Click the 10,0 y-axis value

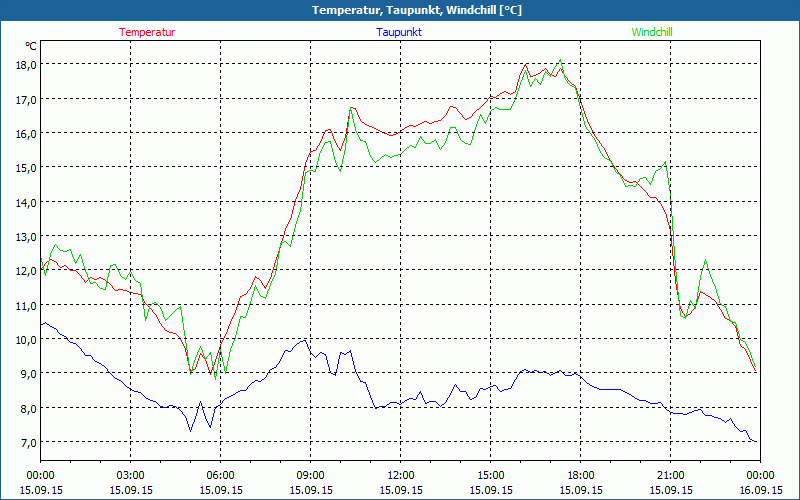(x=27, y=340)
